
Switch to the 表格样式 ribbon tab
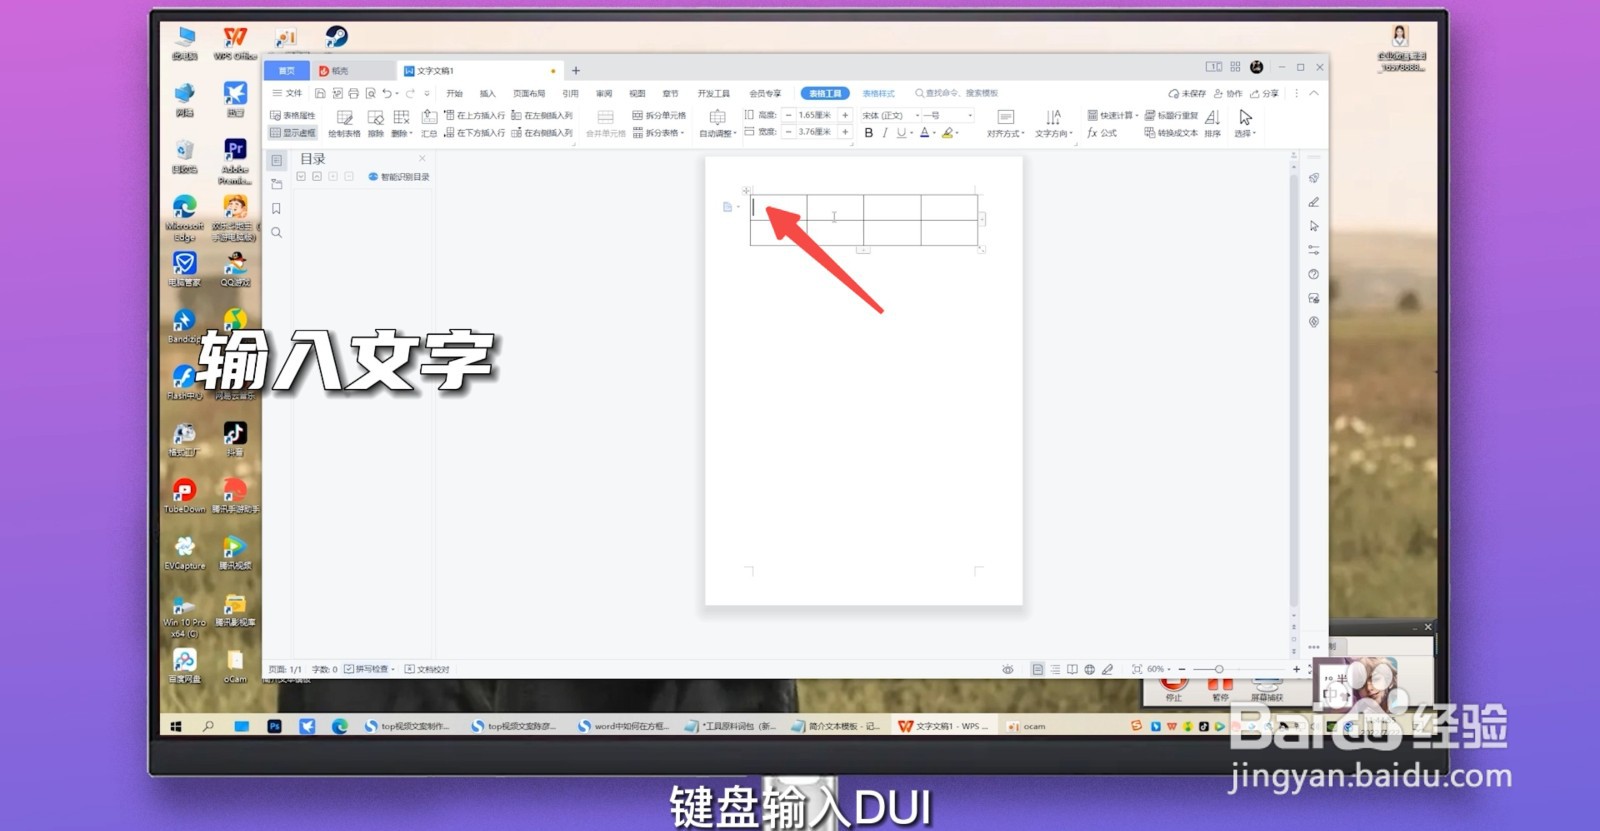pyautogui.click(x=878, y=93)
